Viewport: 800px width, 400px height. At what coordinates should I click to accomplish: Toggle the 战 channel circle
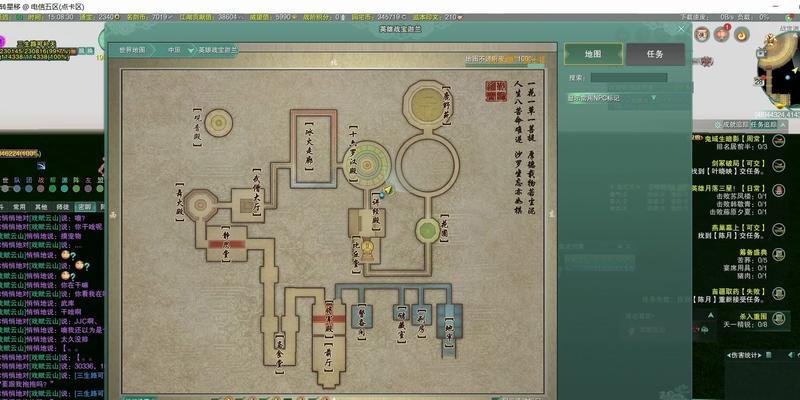click(41, 188)
